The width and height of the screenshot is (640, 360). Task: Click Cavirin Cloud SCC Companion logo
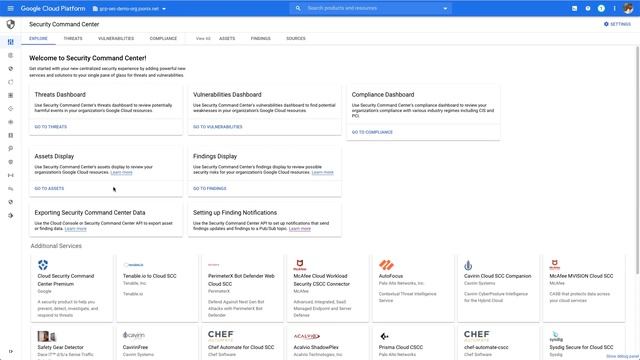pos(468,265)
